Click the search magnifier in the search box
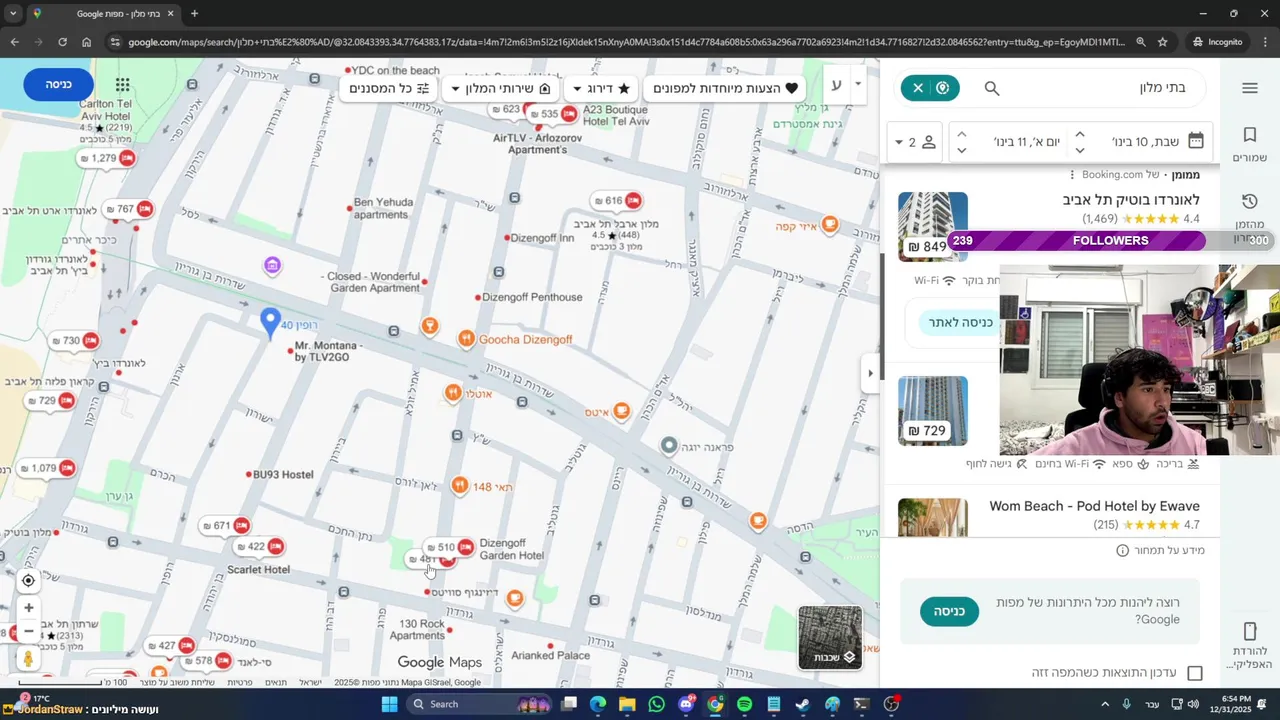This screenshot has width=1280, height=720. 992,88
